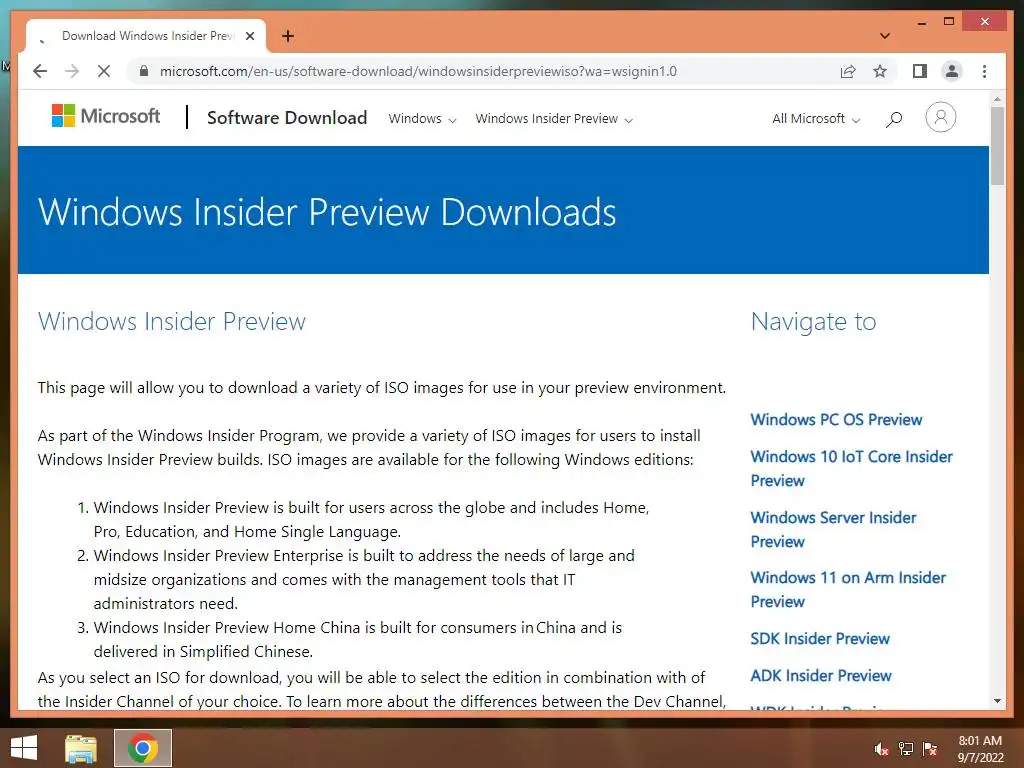Click the Microsoft logo
This screenshot has height=768, width=1024.
(106, 116)
